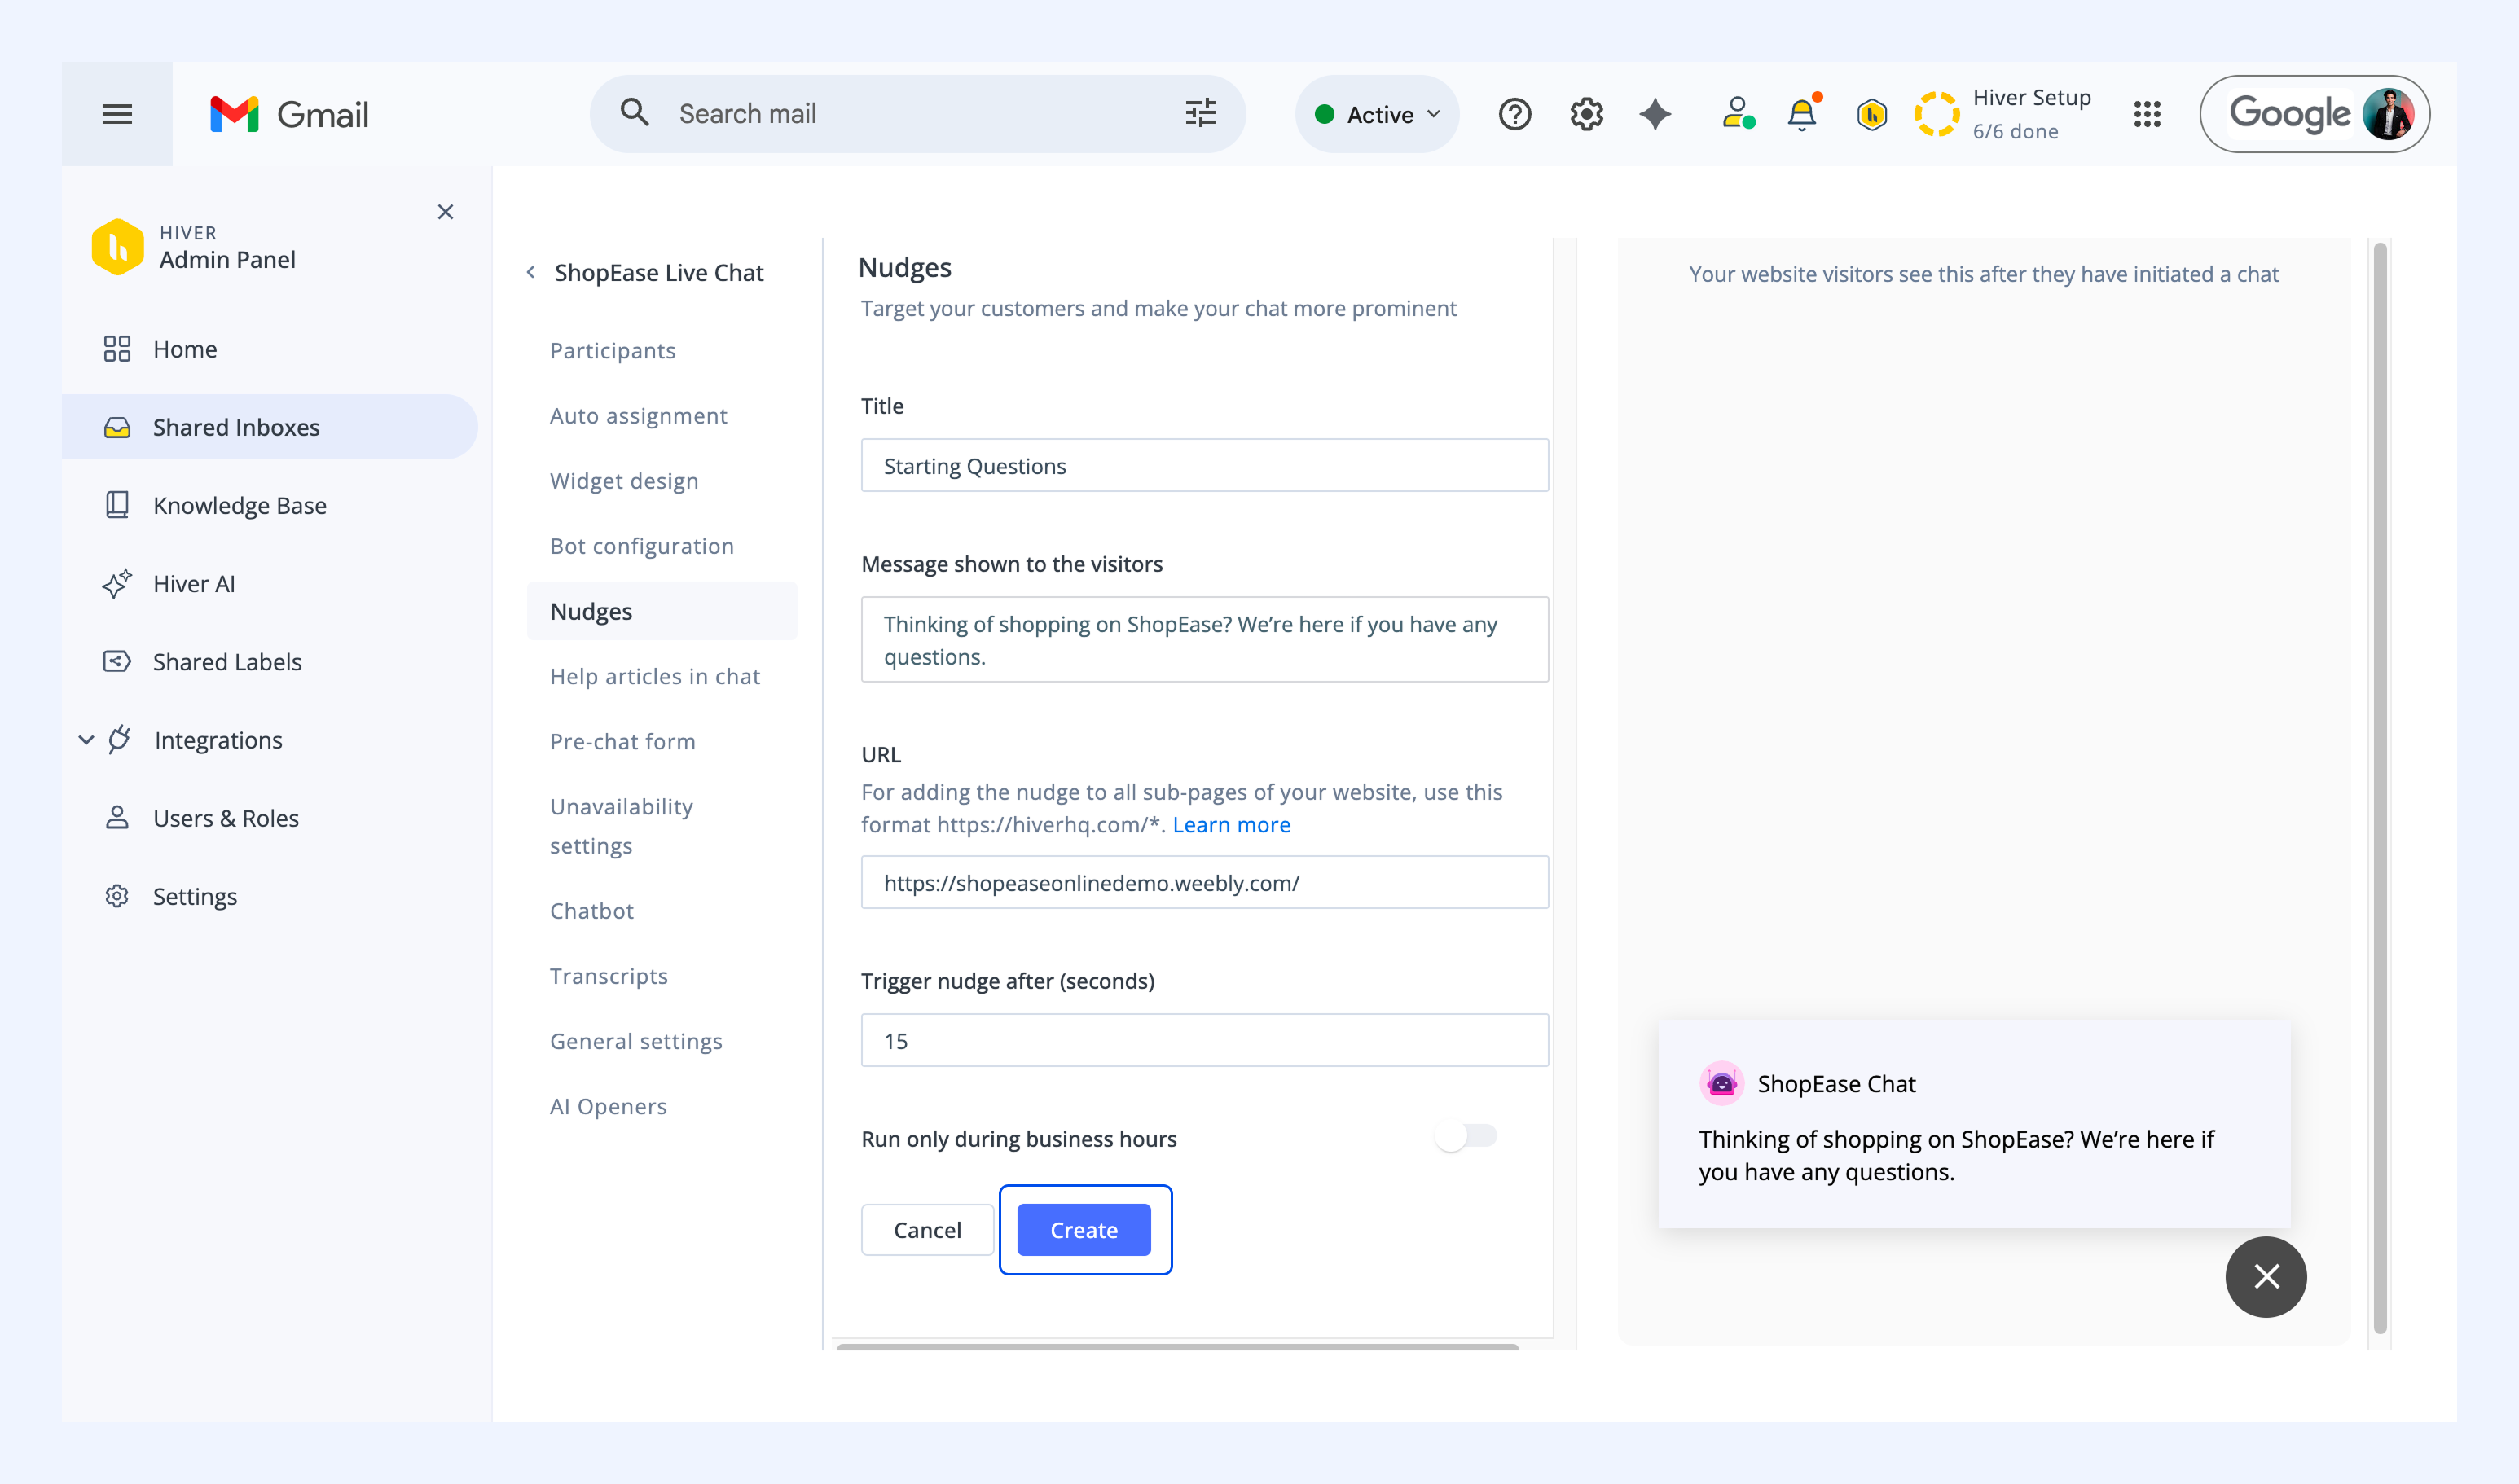Click the form horizontal scrollbar
This screenshot has height=1484, width=2519.
[x=1177, y=1347]
